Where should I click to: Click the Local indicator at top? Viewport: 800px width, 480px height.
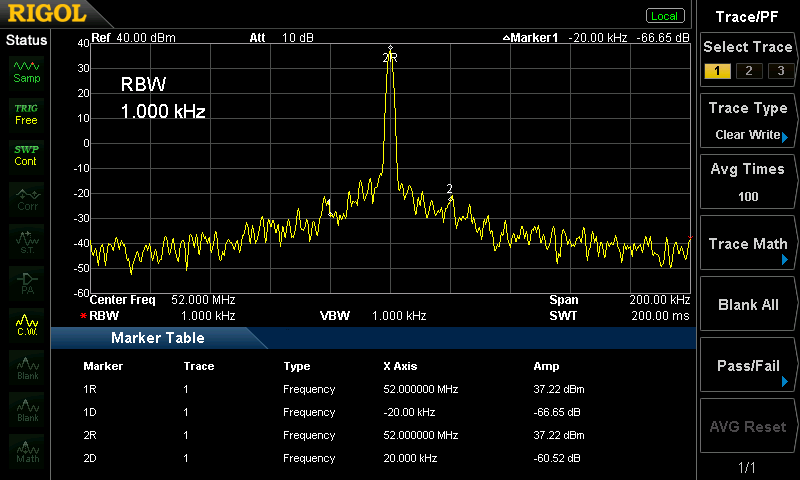tap(664, 16)
